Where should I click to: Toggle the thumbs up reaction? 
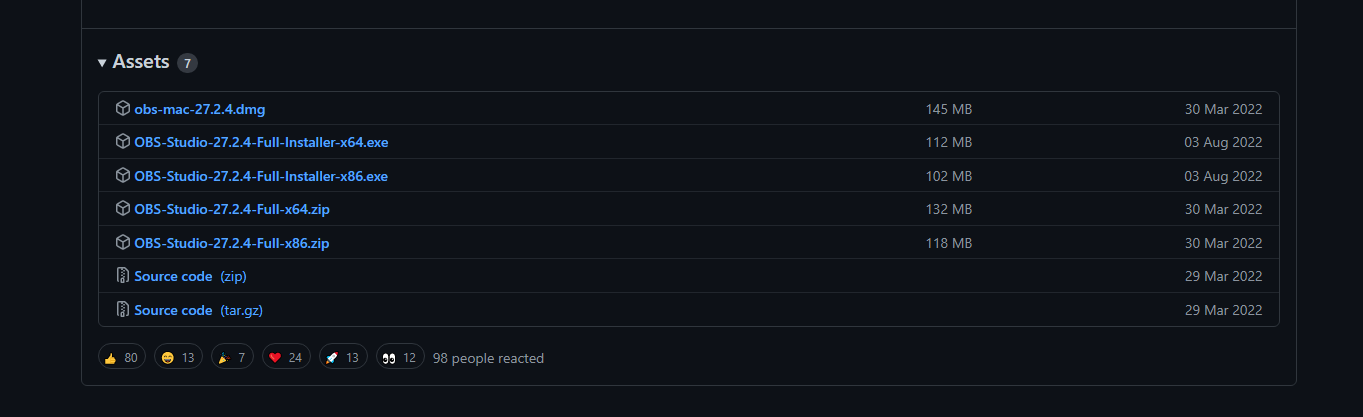(122, 357)
